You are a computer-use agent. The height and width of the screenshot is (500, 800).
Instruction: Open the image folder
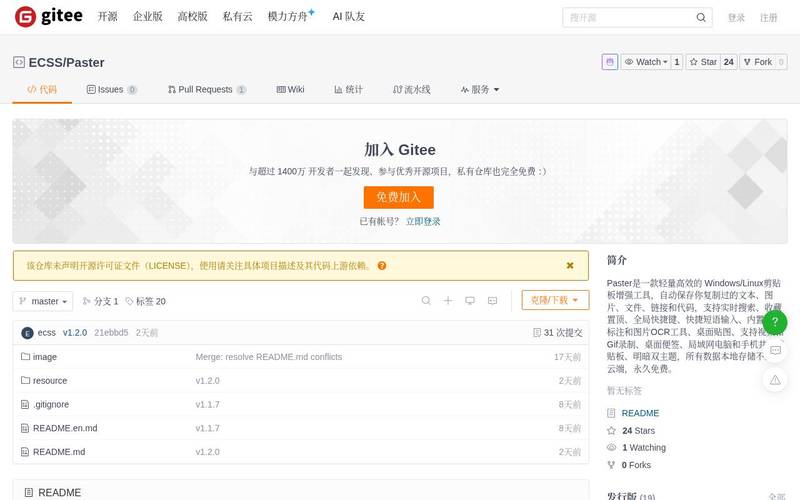point(44,357)
